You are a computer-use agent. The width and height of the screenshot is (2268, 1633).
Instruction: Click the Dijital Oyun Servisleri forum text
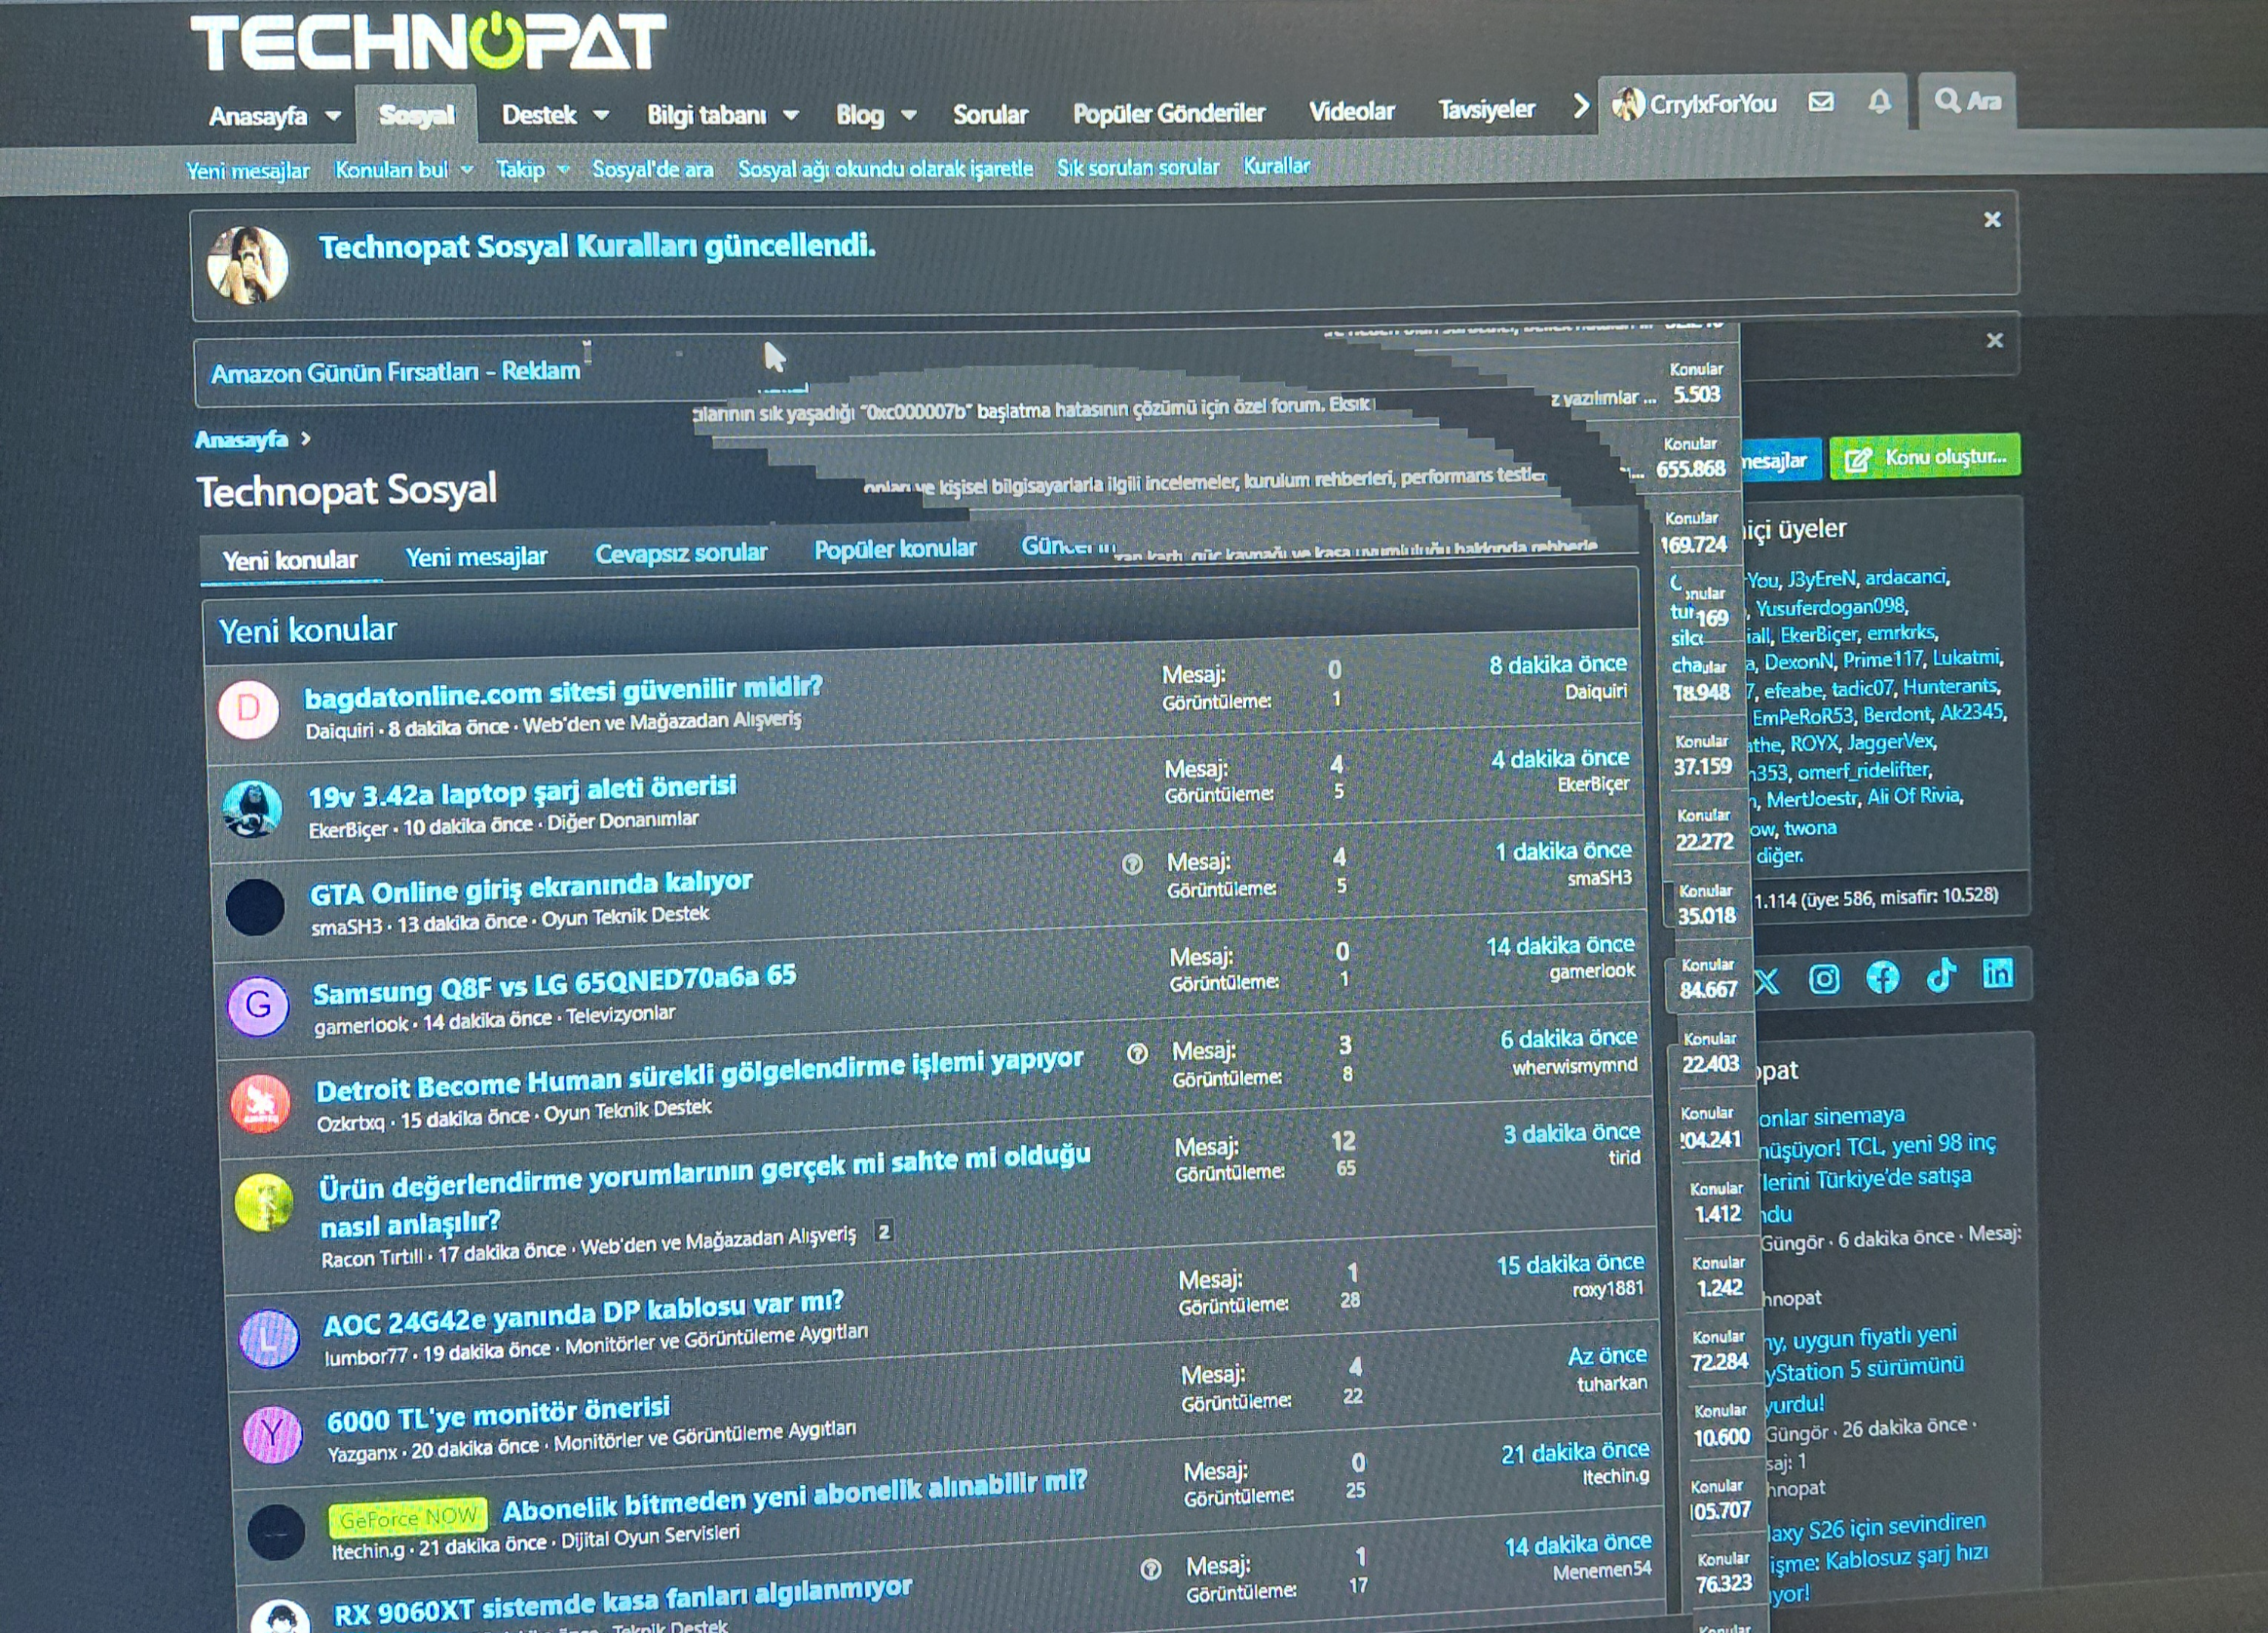click(650, 1536)
